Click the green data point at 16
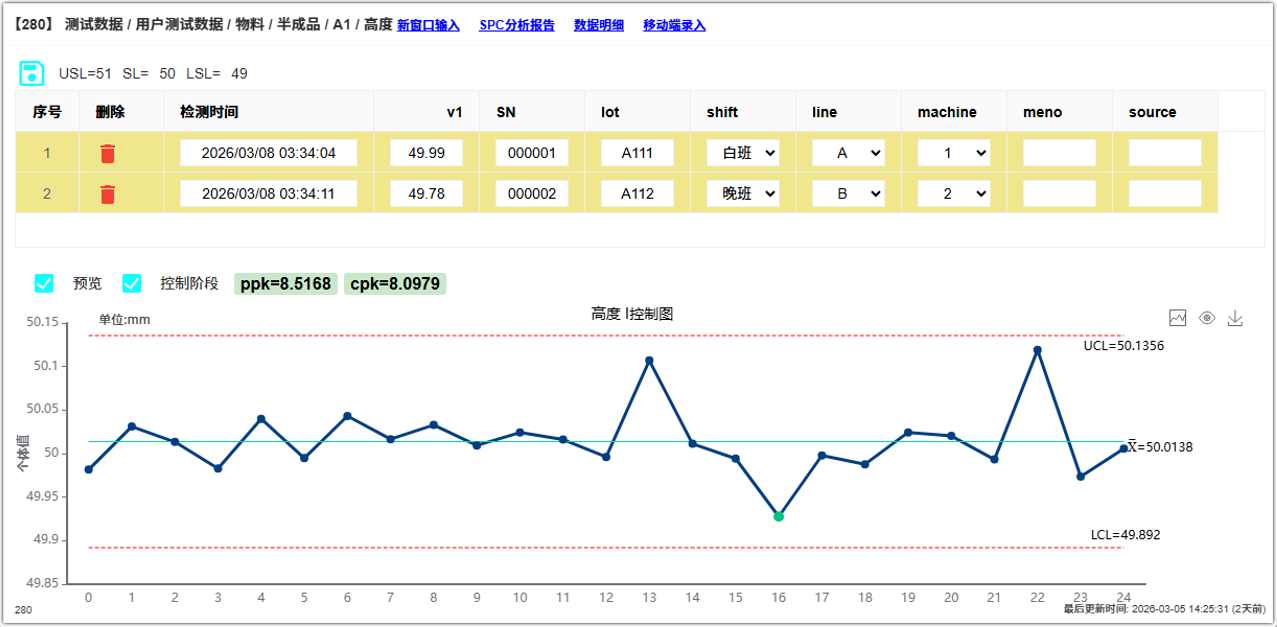This screenshot has height=627, width=1277. (x=778, y=516)
